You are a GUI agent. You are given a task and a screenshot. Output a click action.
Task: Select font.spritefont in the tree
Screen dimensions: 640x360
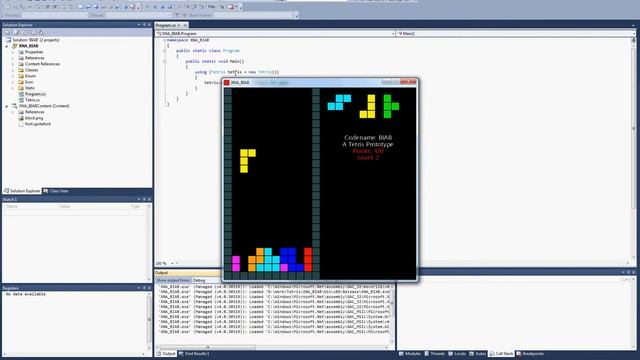tap(38, 124)
